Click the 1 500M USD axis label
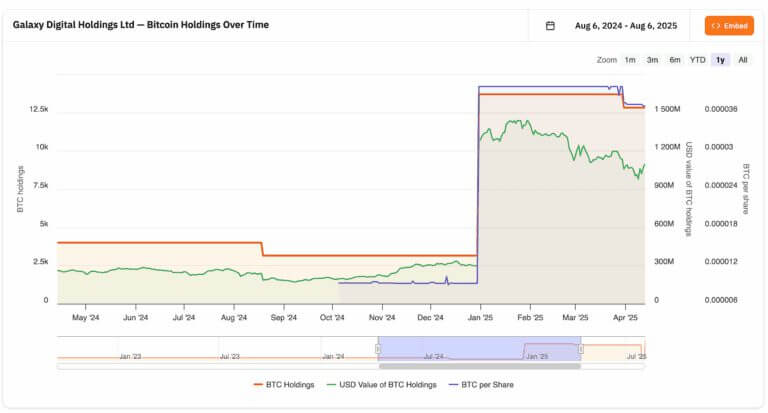The height and width of the screenshot is (413, 768). 667,109
